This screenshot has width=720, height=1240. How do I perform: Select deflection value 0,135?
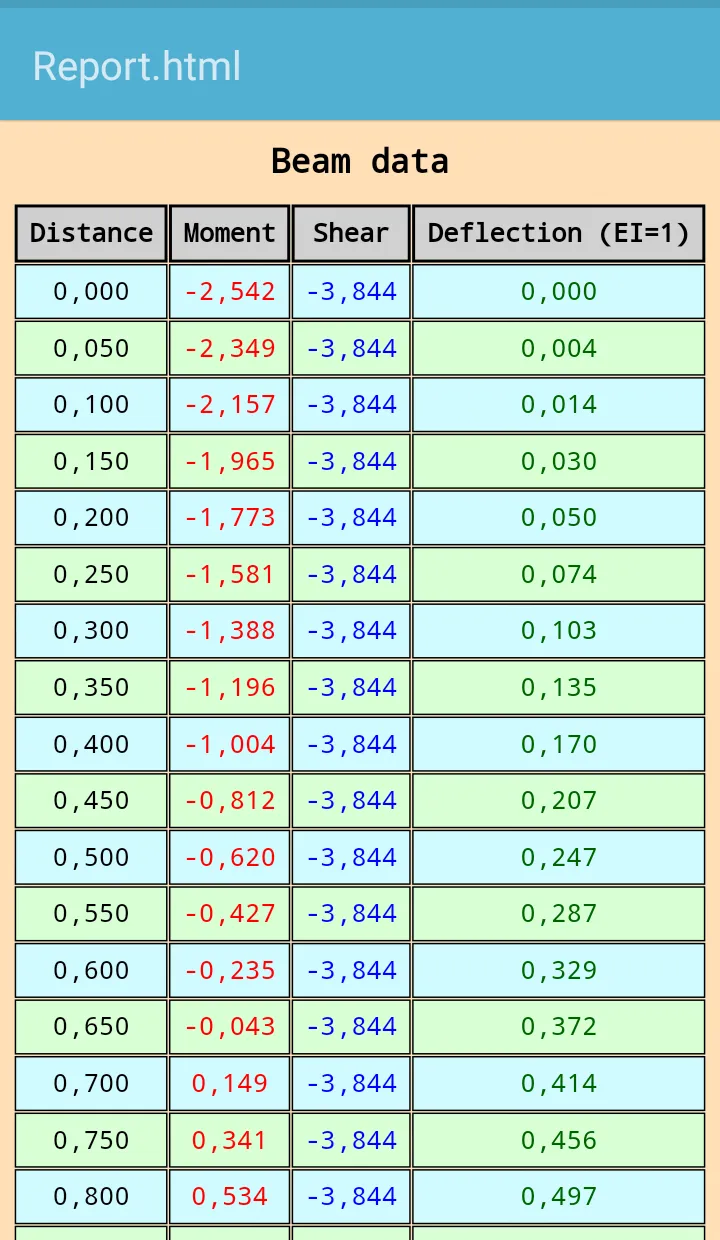tap(559, 687)
